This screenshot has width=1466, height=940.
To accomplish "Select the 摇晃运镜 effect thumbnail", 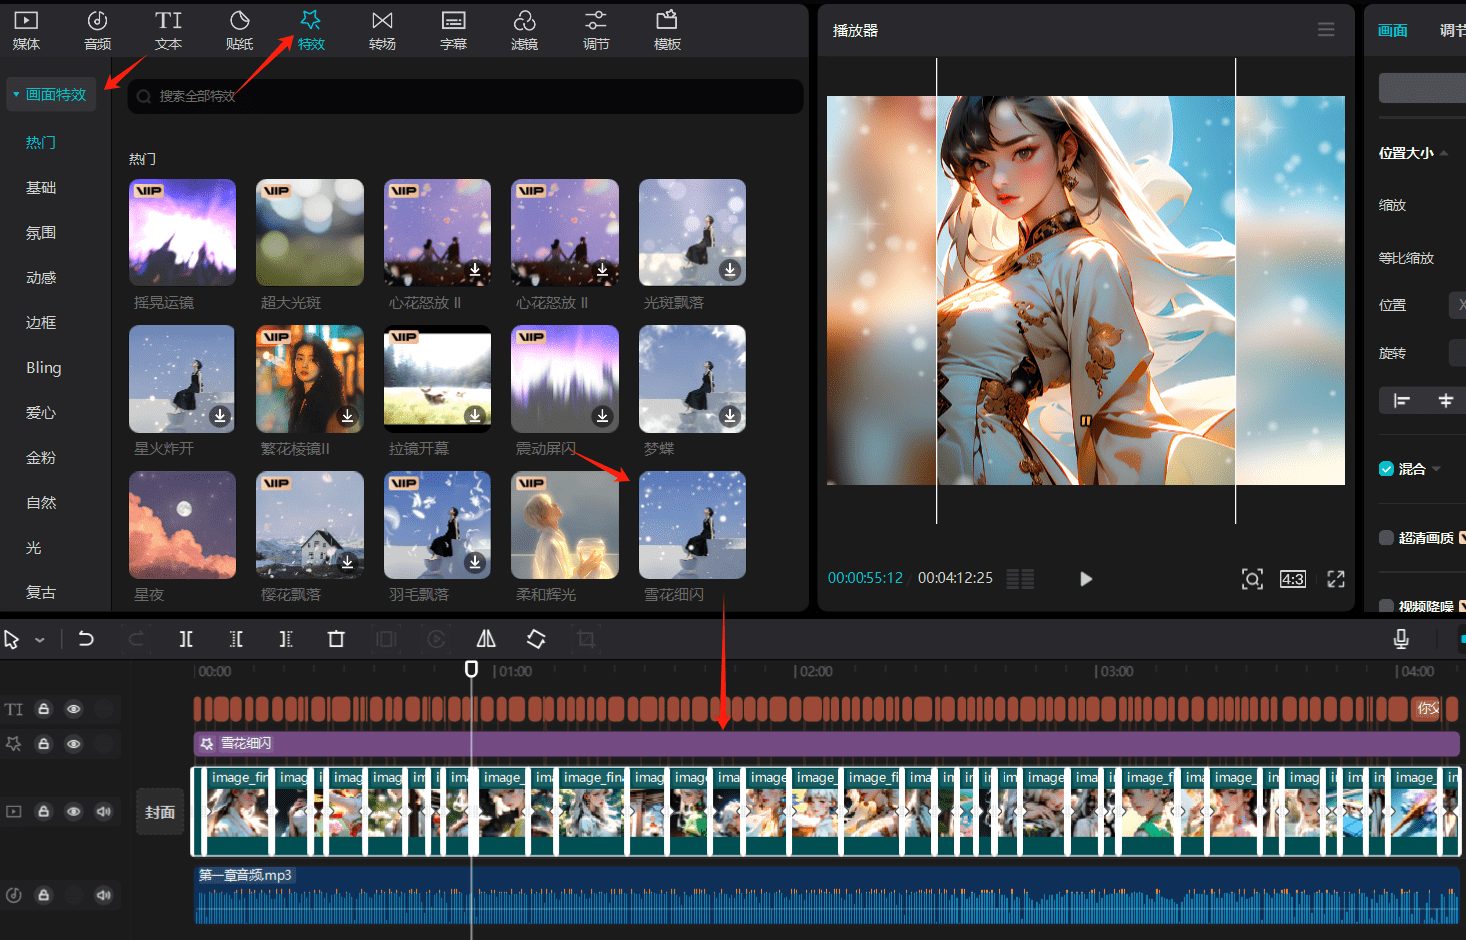I will pyautogui.click(x=183, y=232).
